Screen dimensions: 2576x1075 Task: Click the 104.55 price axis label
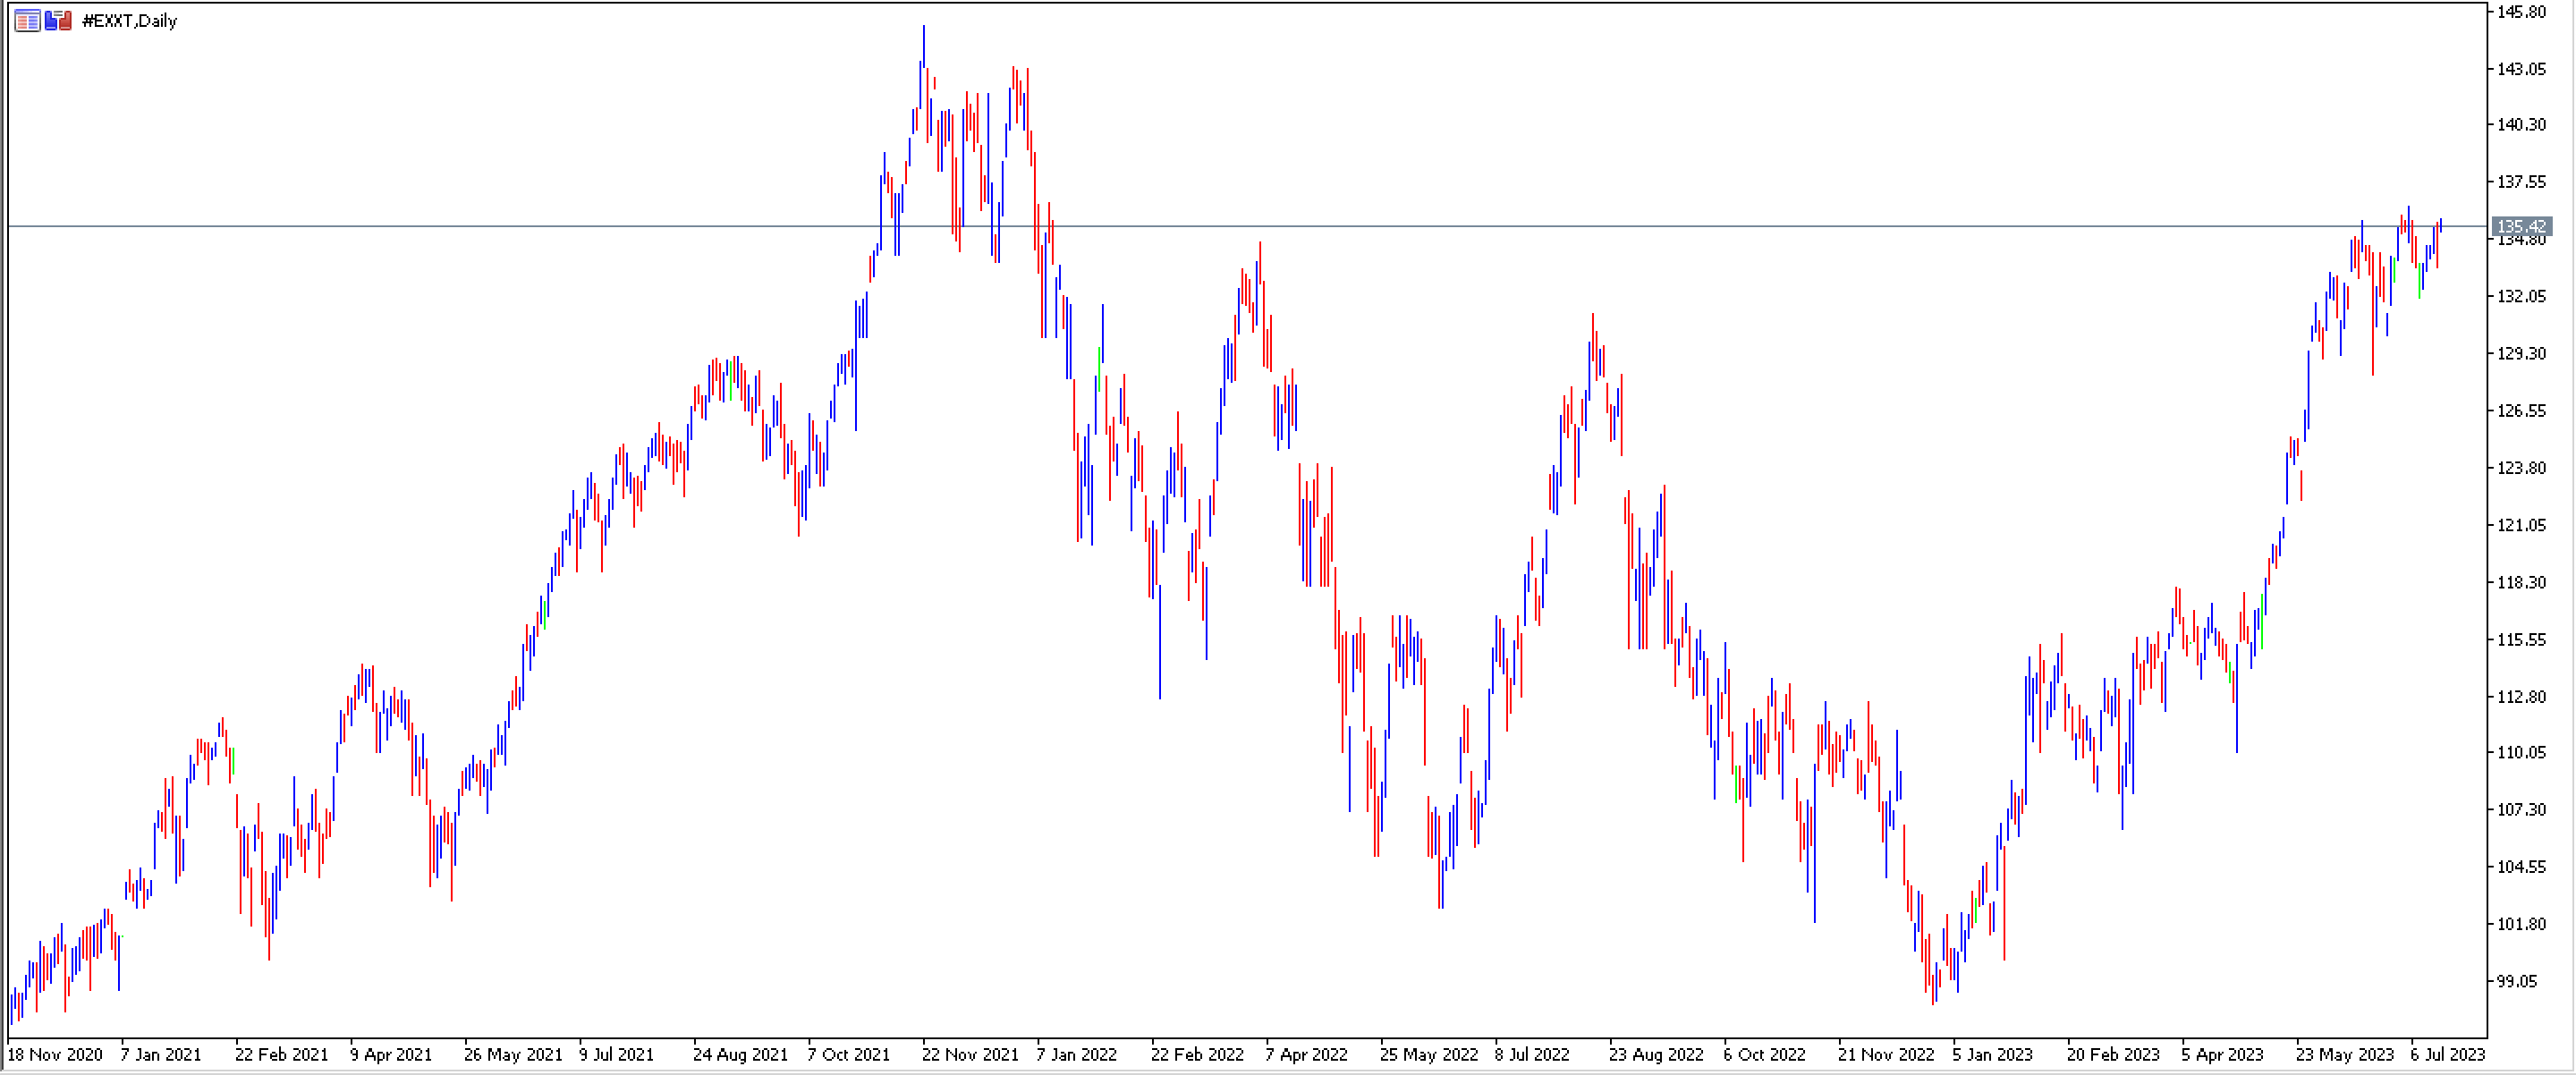[x=2522, y=867]
